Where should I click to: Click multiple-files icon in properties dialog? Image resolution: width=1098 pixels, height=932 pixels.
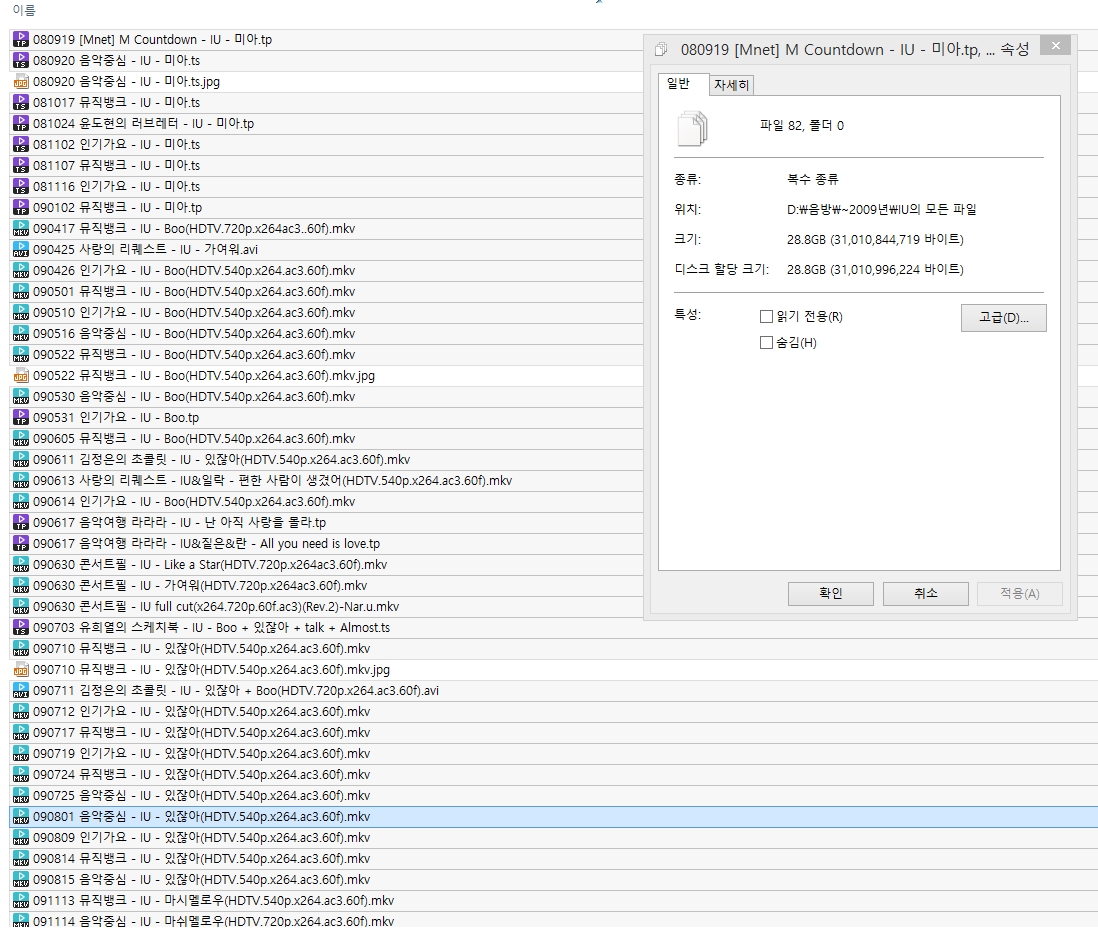(x=693, y=128)
